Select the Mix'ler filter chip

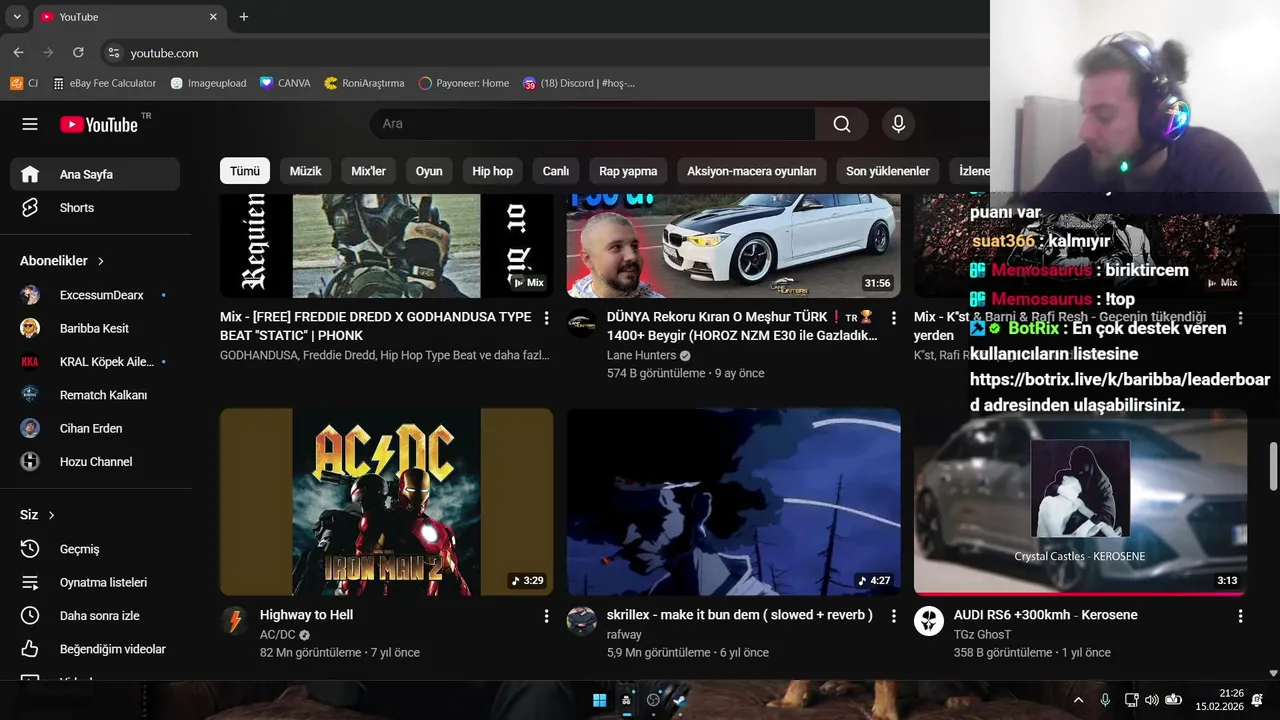click(x=368, y=171)
